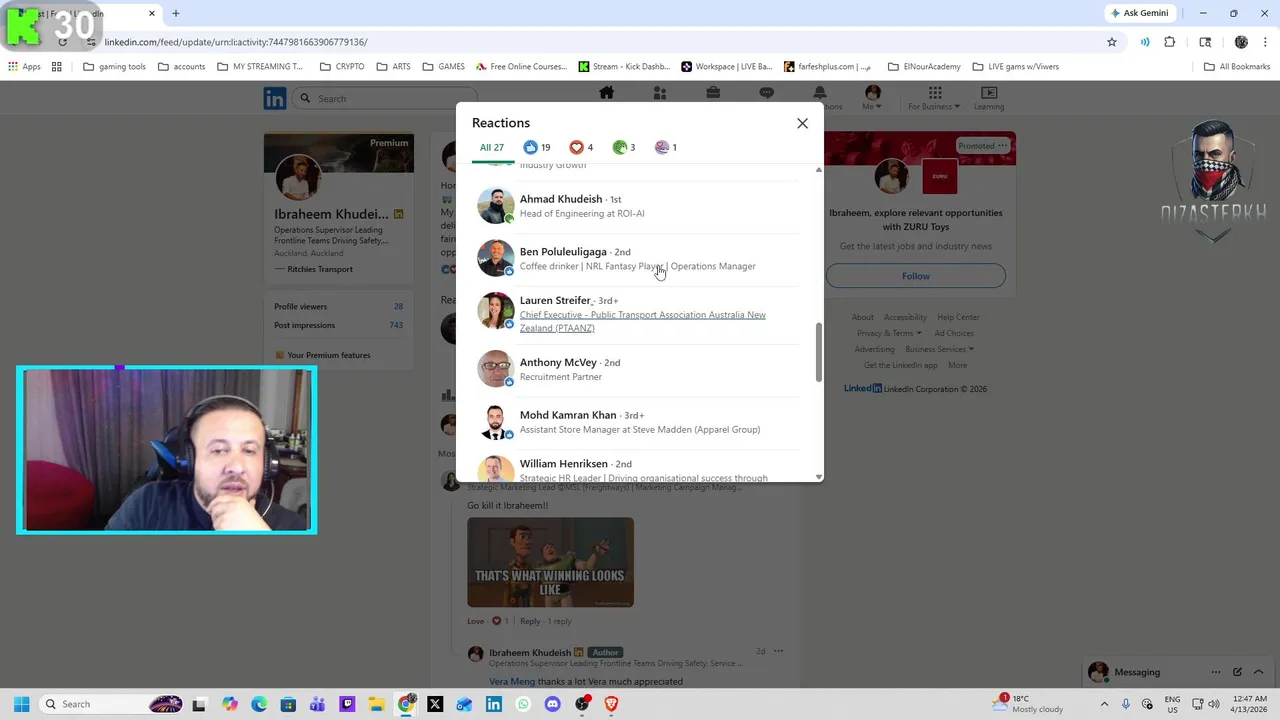Click Lauren Streifer's profile photo

pyautogui.click(x=495, y=311)
